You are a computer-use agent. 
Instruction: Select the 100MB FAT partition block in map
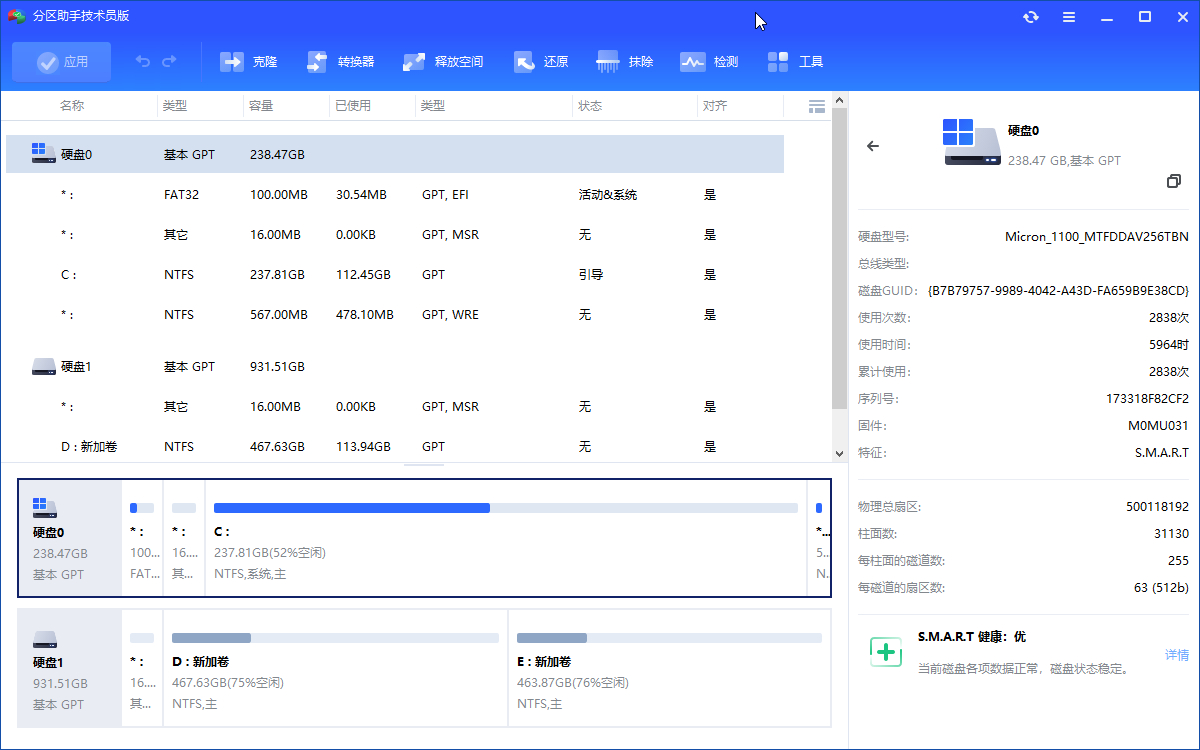(142, 538)
